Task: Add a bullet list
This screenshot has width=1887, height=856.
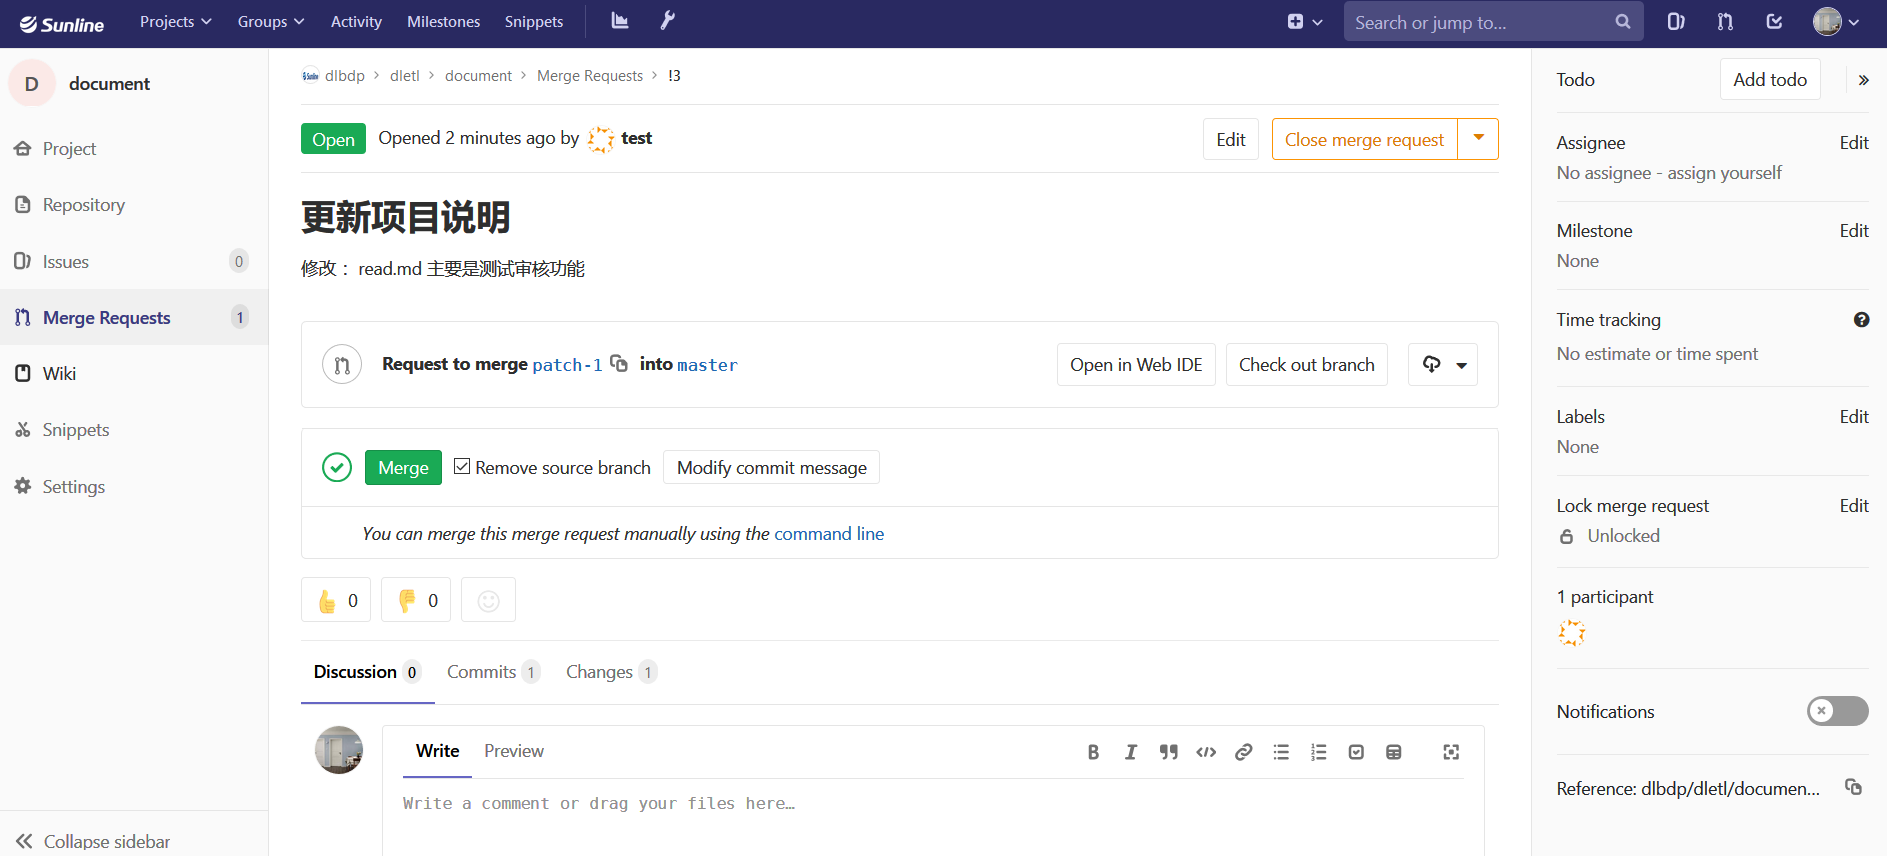Action: coord(1281,752)
